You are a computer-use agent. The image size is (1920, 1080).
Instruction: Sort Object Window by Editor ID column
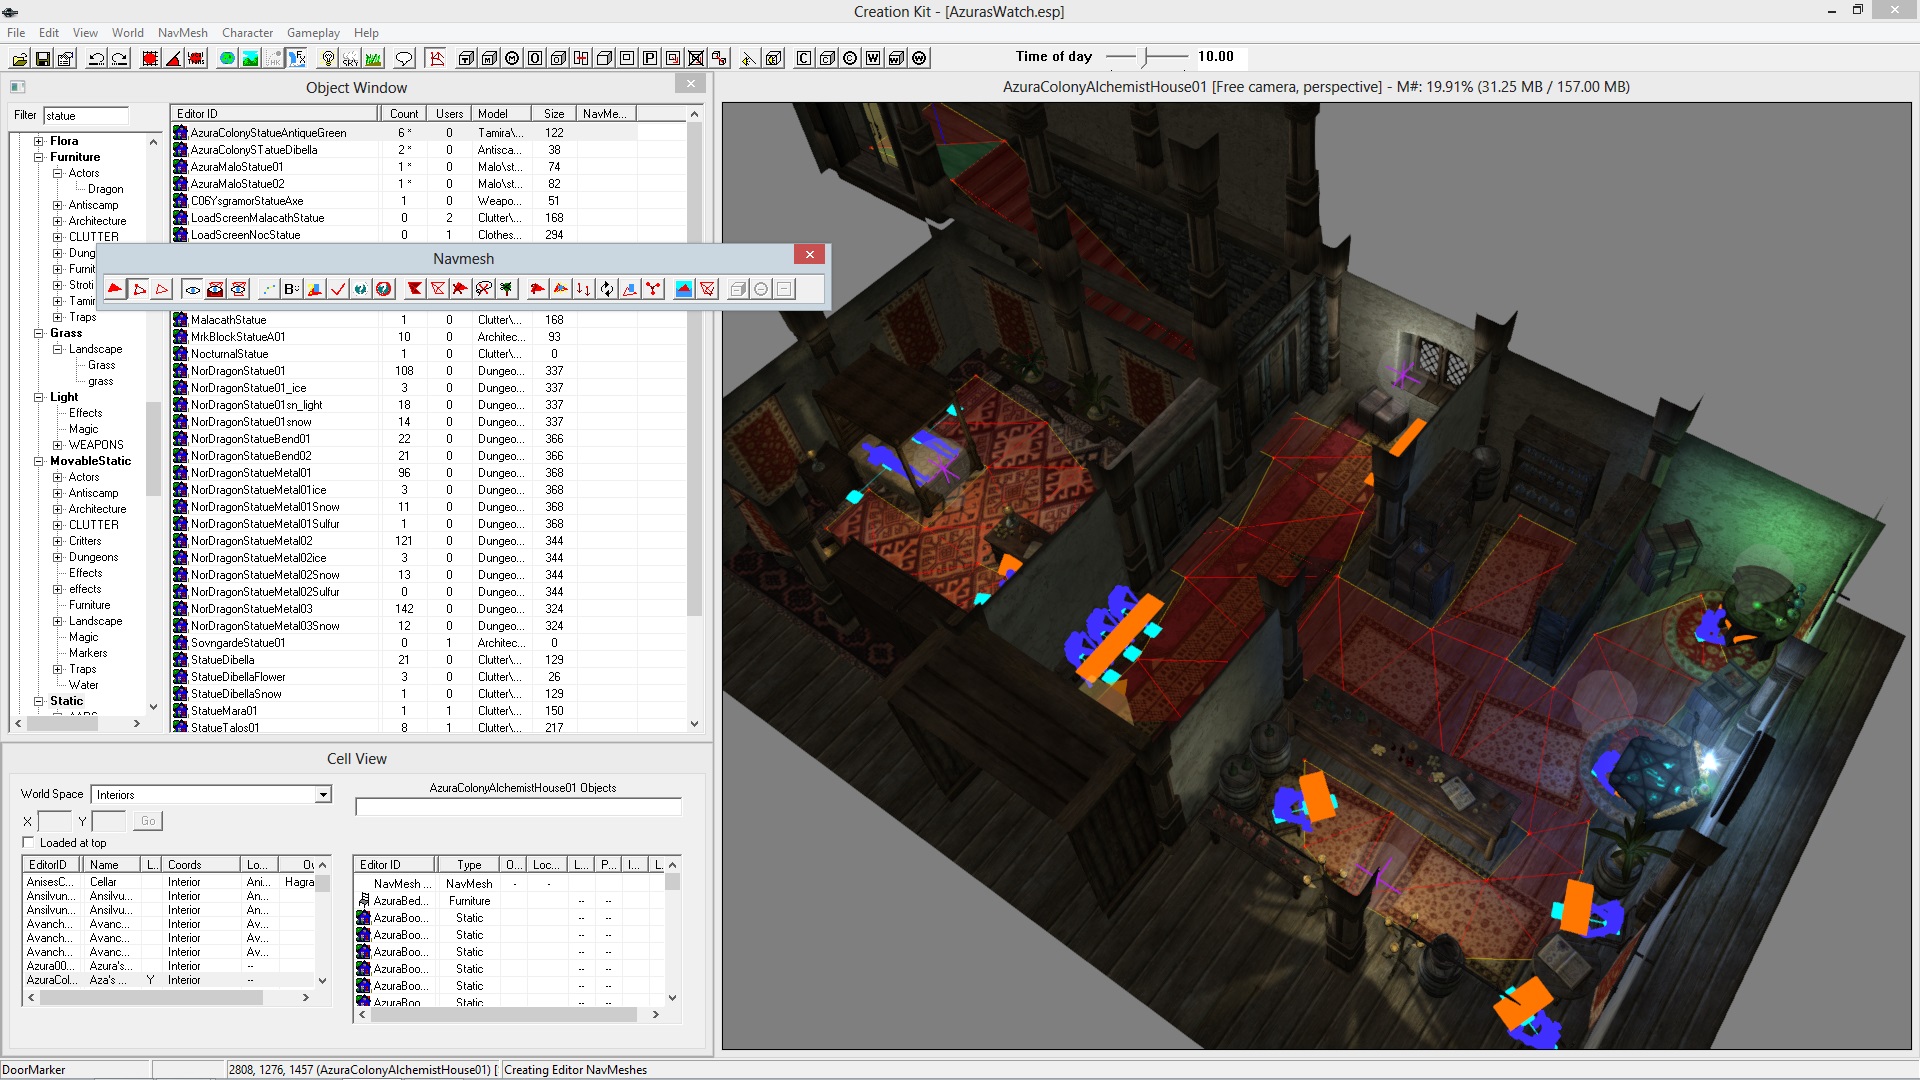275,114
